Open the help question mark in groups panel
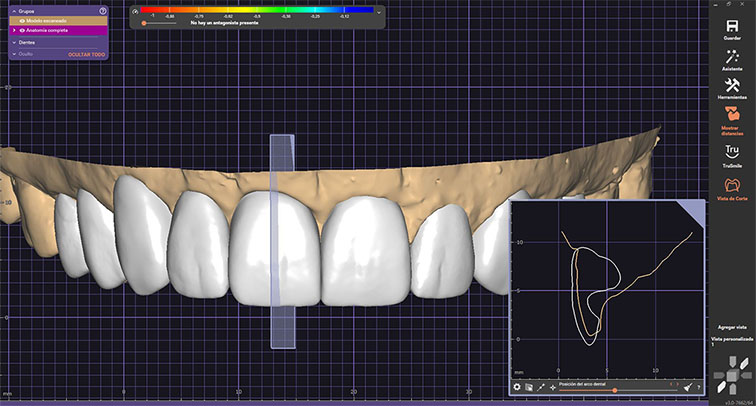This screenshot has height=406, width=756. coord(103,10)
